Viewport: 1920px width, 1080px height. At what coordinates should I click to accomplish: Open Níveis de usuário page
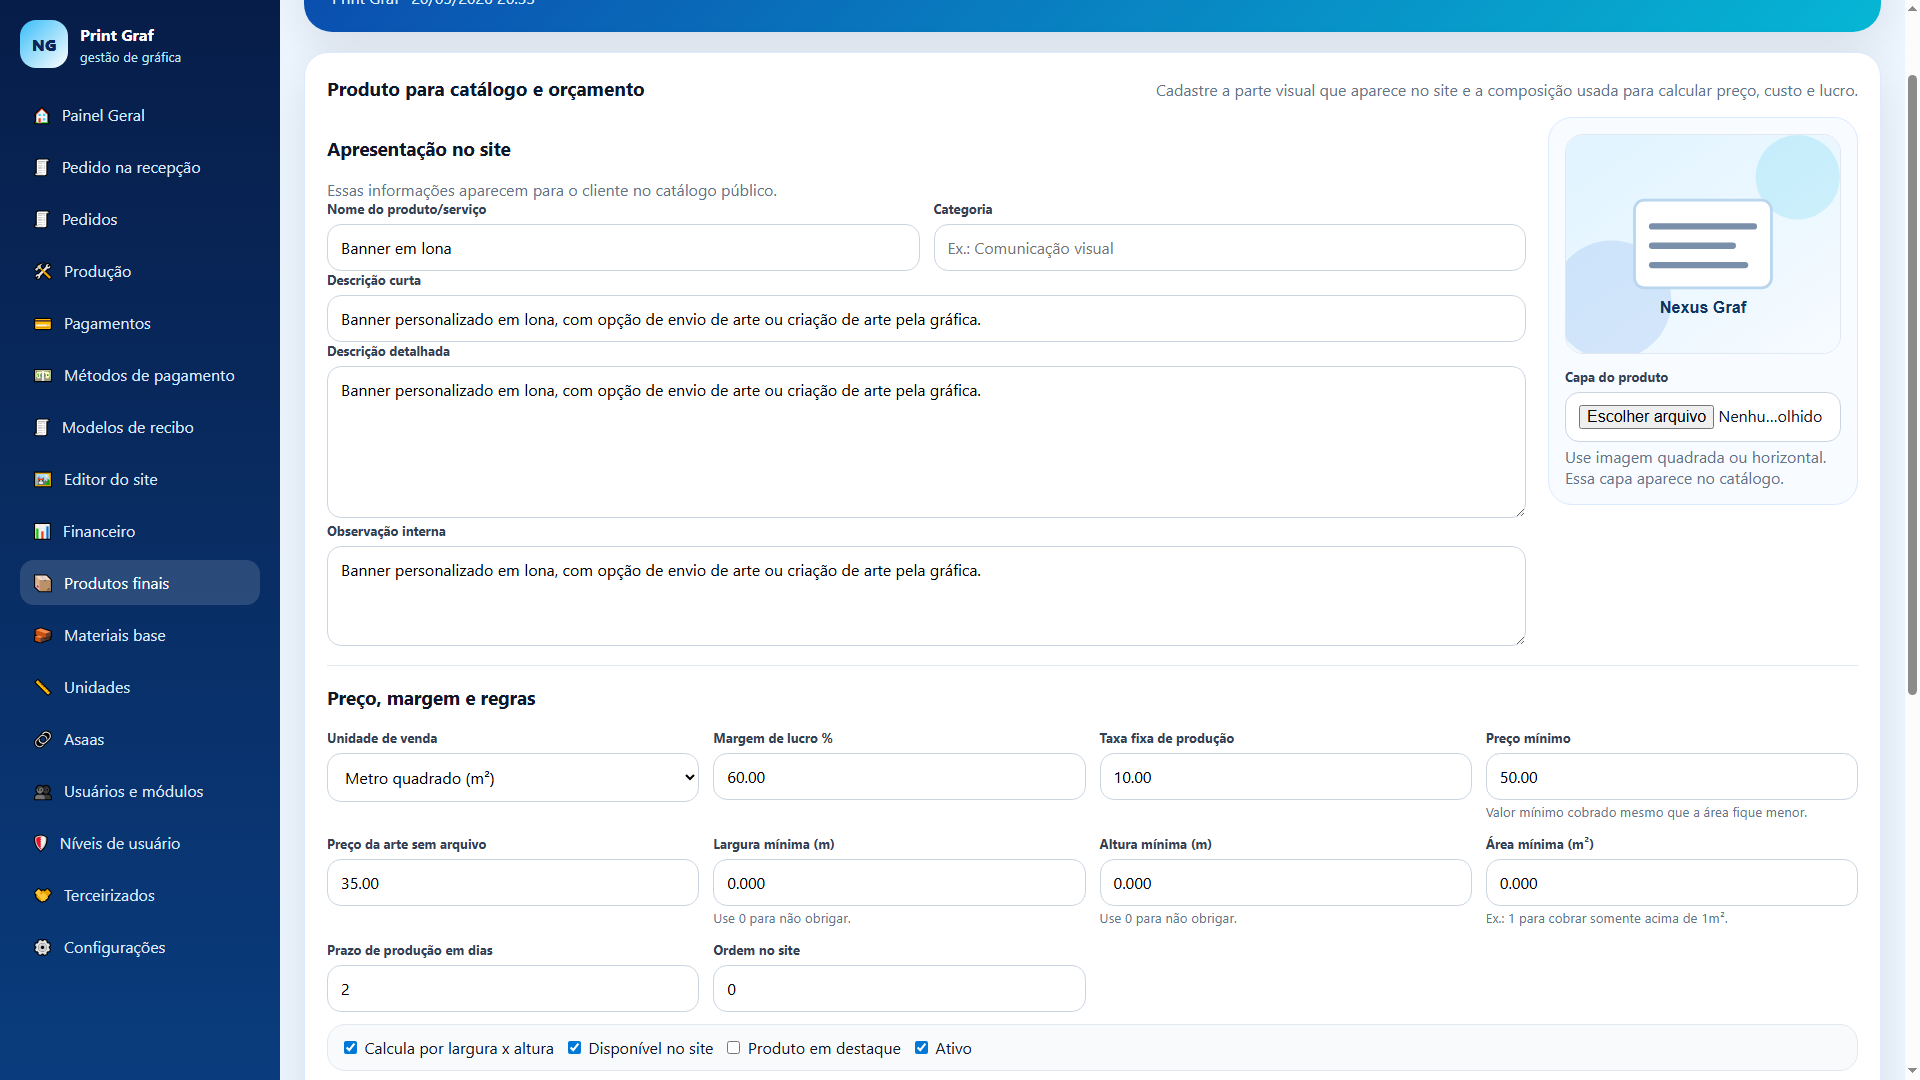(x=140, y=844)
